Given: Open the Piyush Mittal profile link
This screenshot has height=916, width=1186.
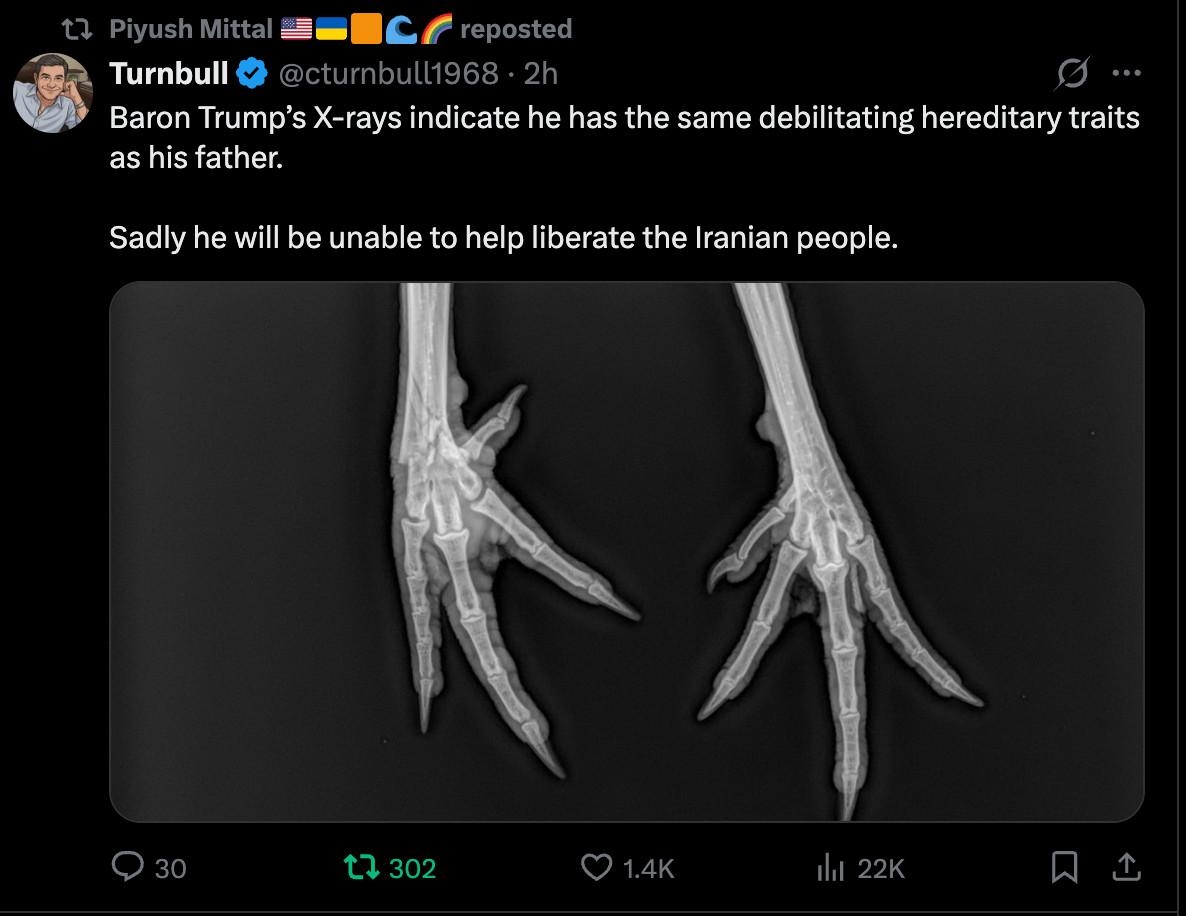Looking at the screenshot, I should [191, 29].
